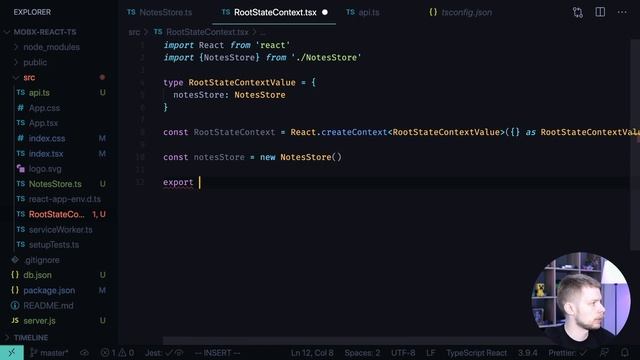Select RootStateContext file in the explorer
640x360 pixels.
pos(56,214)
